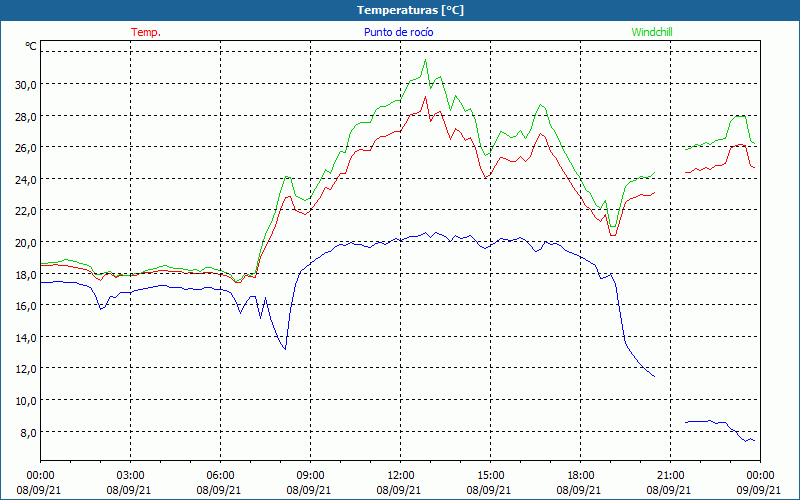Click the 09:00 time axis label
This screenshot has width=800, height=500.
tap(310, 476)
